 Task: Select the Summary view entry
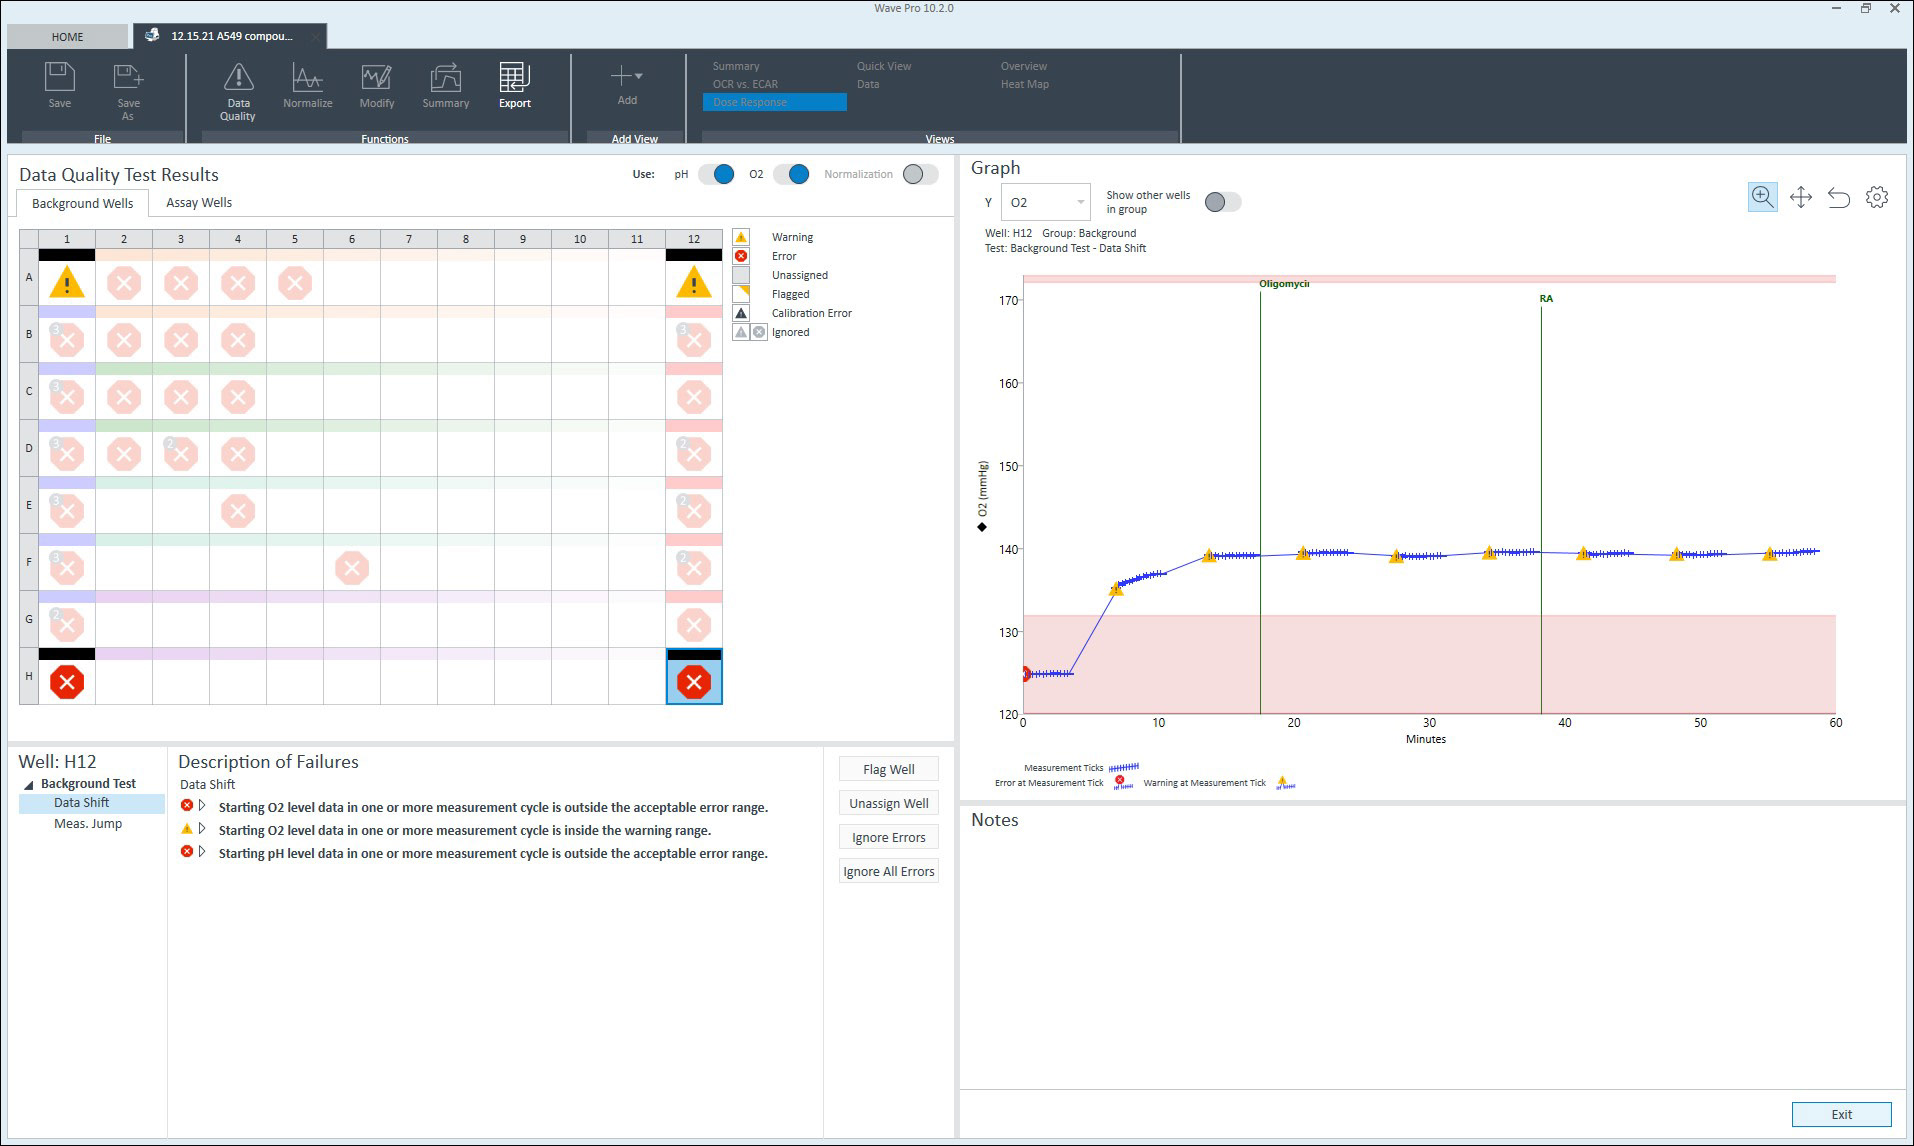coord(736,66)
